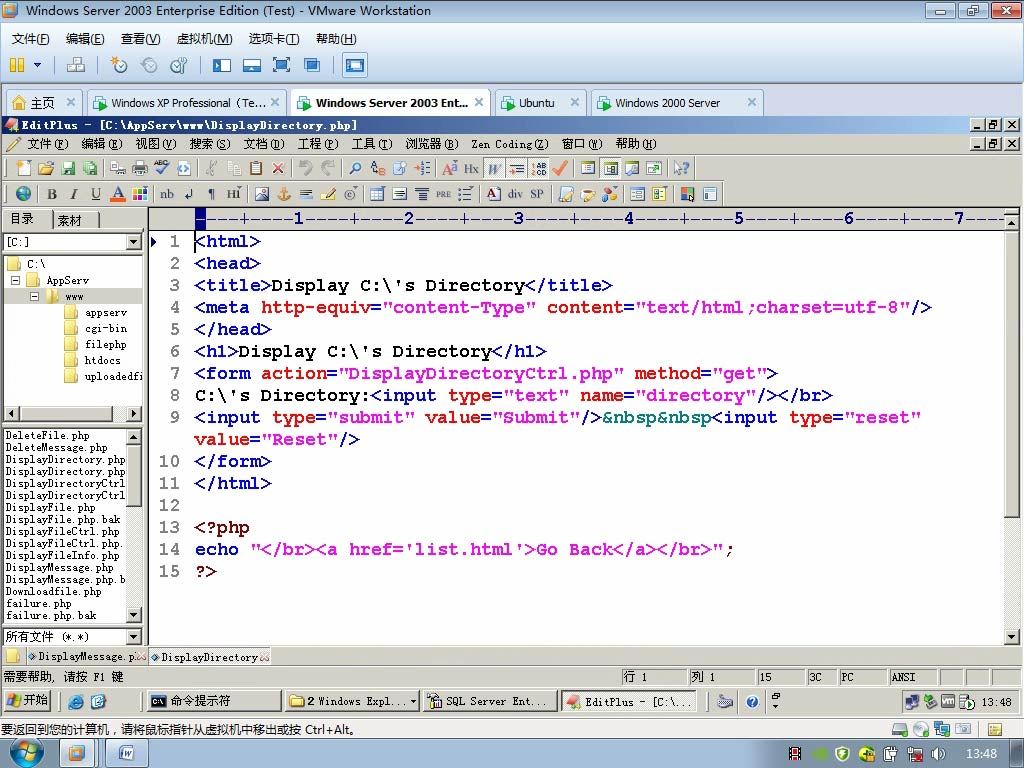The height and width of the screenshot is (768, 1024).
Task: Select the htdocs folder in tree
Action: (103, 360)
